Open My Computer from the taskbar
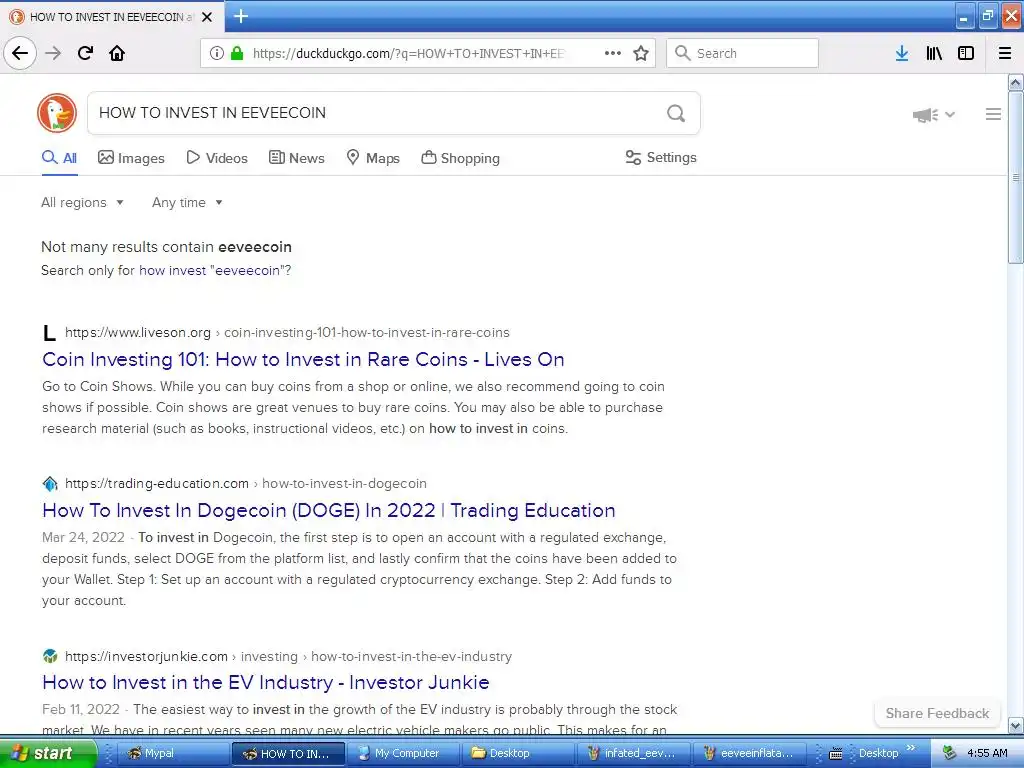The image size is (1024, 768). coord(402,753)
